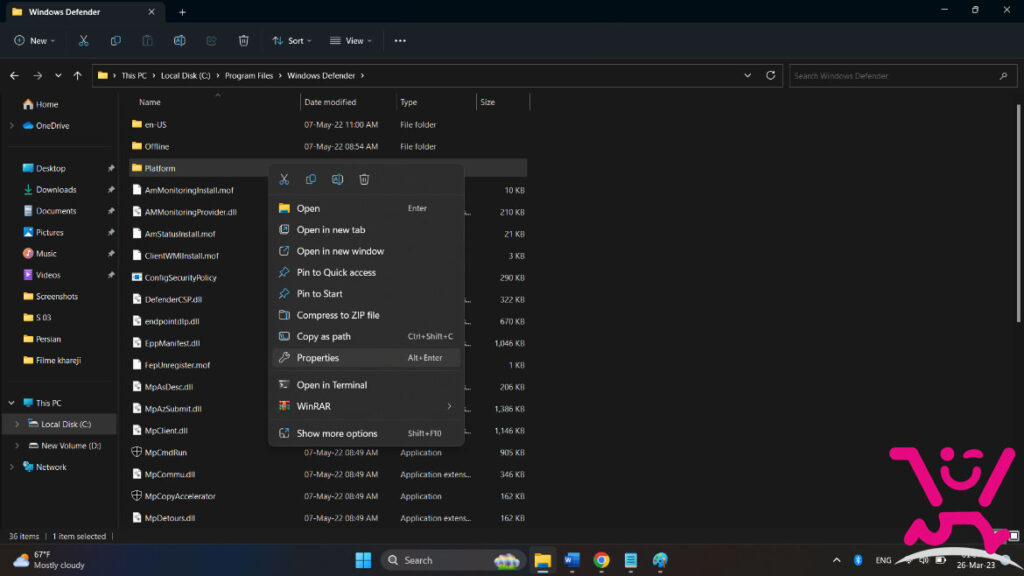Viewport: 1024px width, 576px height.
Task: Click the cut icon in the context menu
Action: (284, 179)
